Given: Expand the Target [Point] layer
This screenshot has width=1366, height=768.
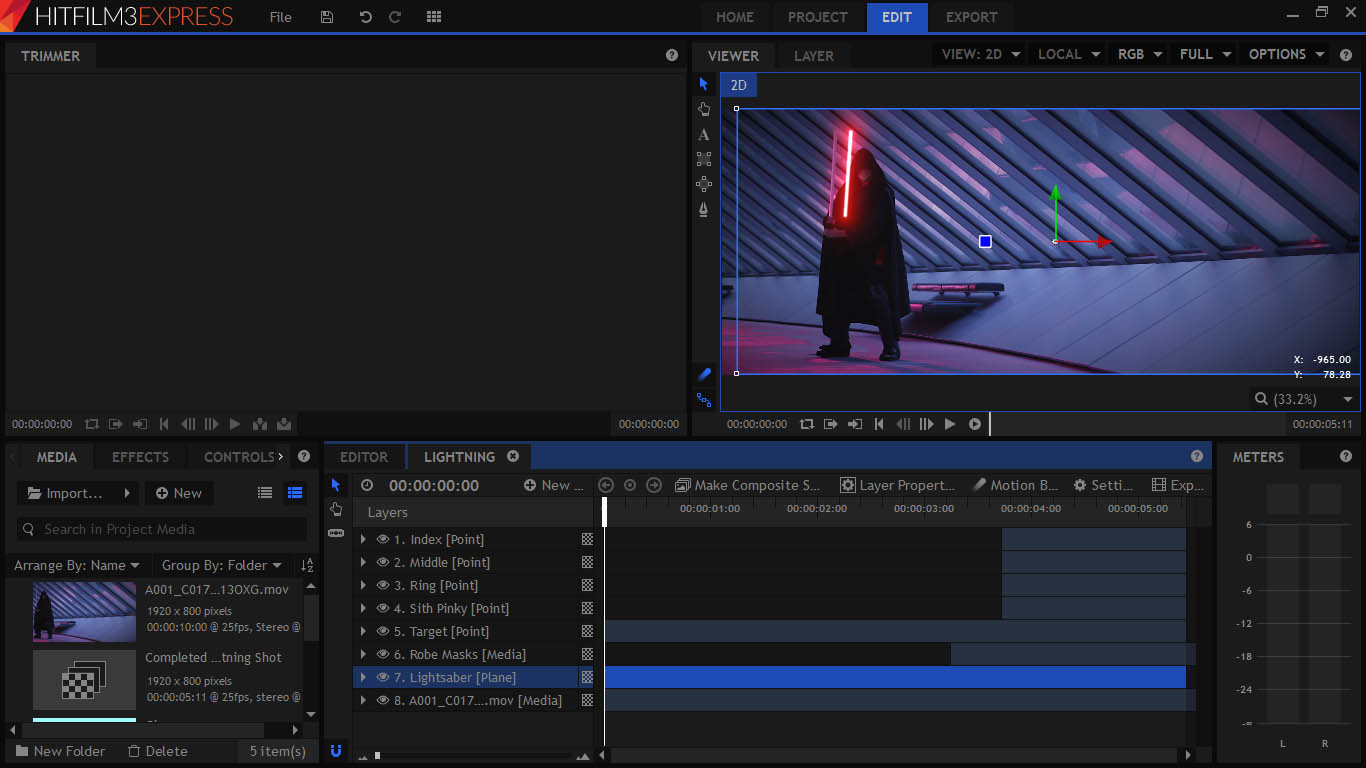Looking at the screenshot, I should 363,631.
